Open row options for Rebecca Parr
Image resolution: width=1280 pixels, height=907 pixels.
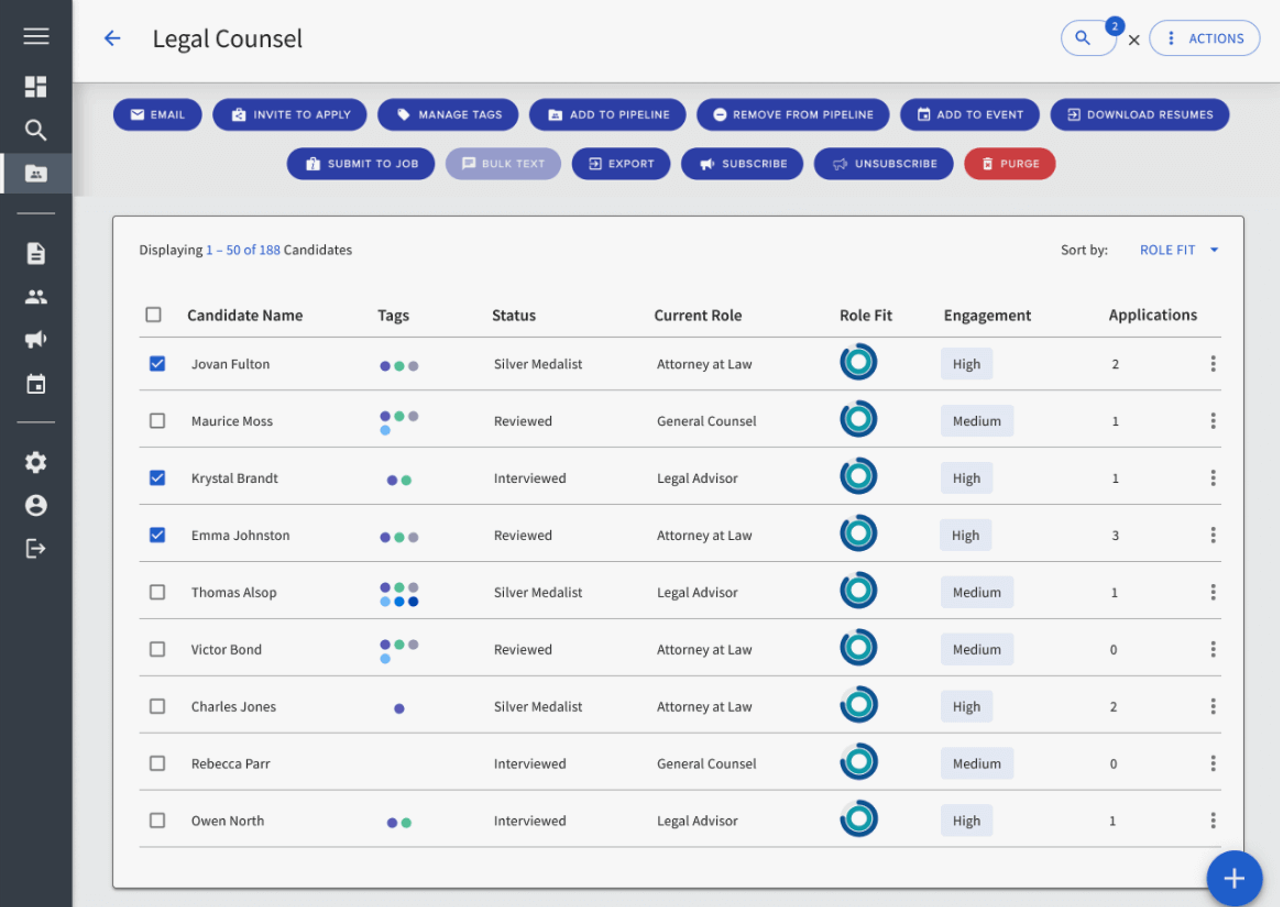coord(1213,763)
